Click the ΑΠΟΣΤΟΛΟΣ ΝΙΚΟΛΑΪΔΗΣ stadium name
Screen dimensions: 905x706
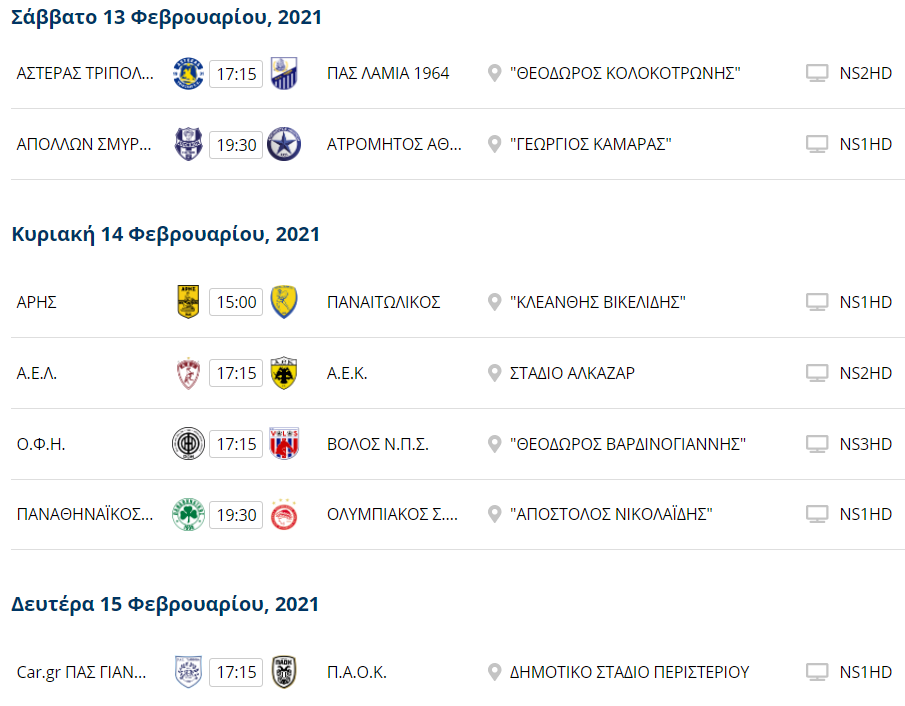611,515
